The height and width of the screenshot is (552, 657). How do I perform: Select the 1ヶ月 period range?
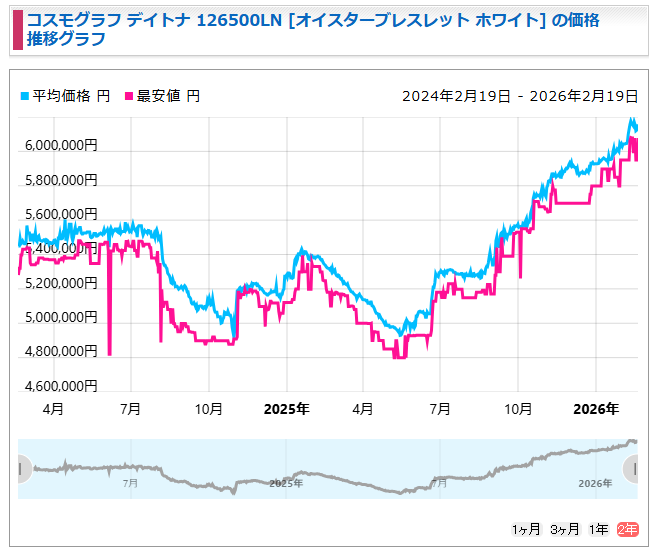(x=526, y=529)
